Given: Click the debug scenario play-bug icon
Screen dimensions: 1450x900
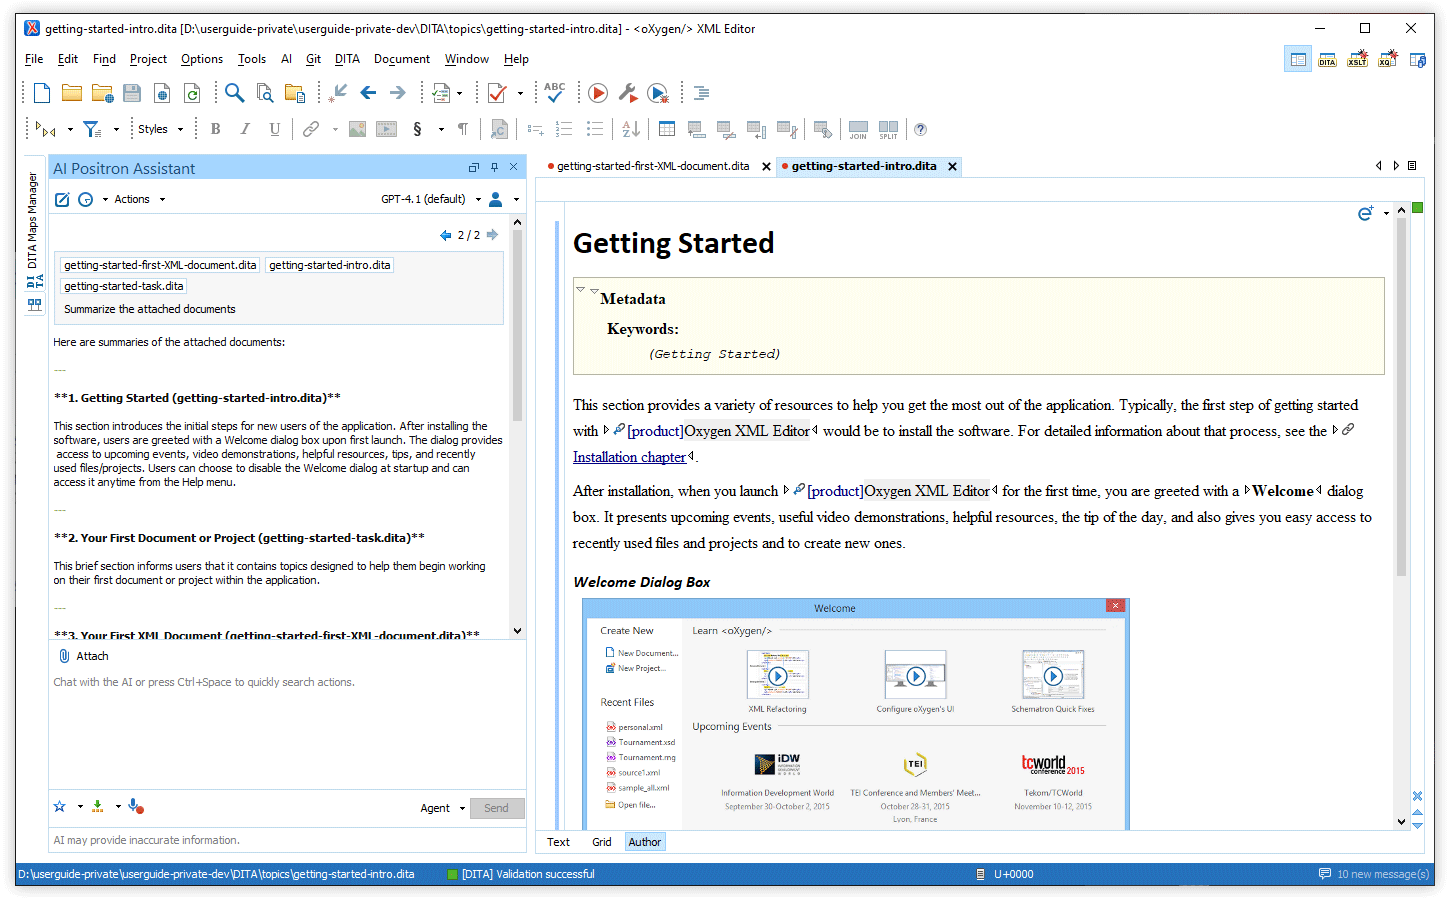Looking at the screenshot, I should [x=658, y=93].
